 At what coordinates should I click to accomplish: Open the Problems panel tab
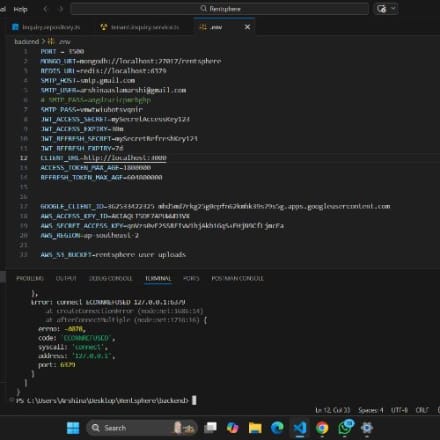coord(30,278)
